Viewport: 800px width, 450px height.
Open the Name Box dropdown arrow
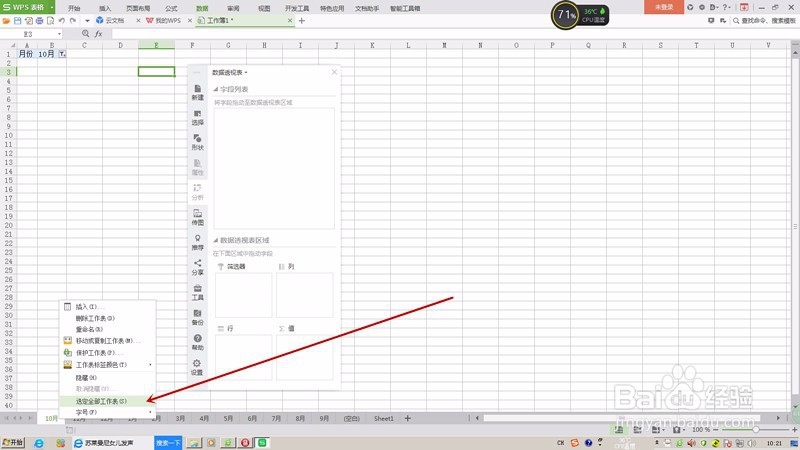(59, 34)
